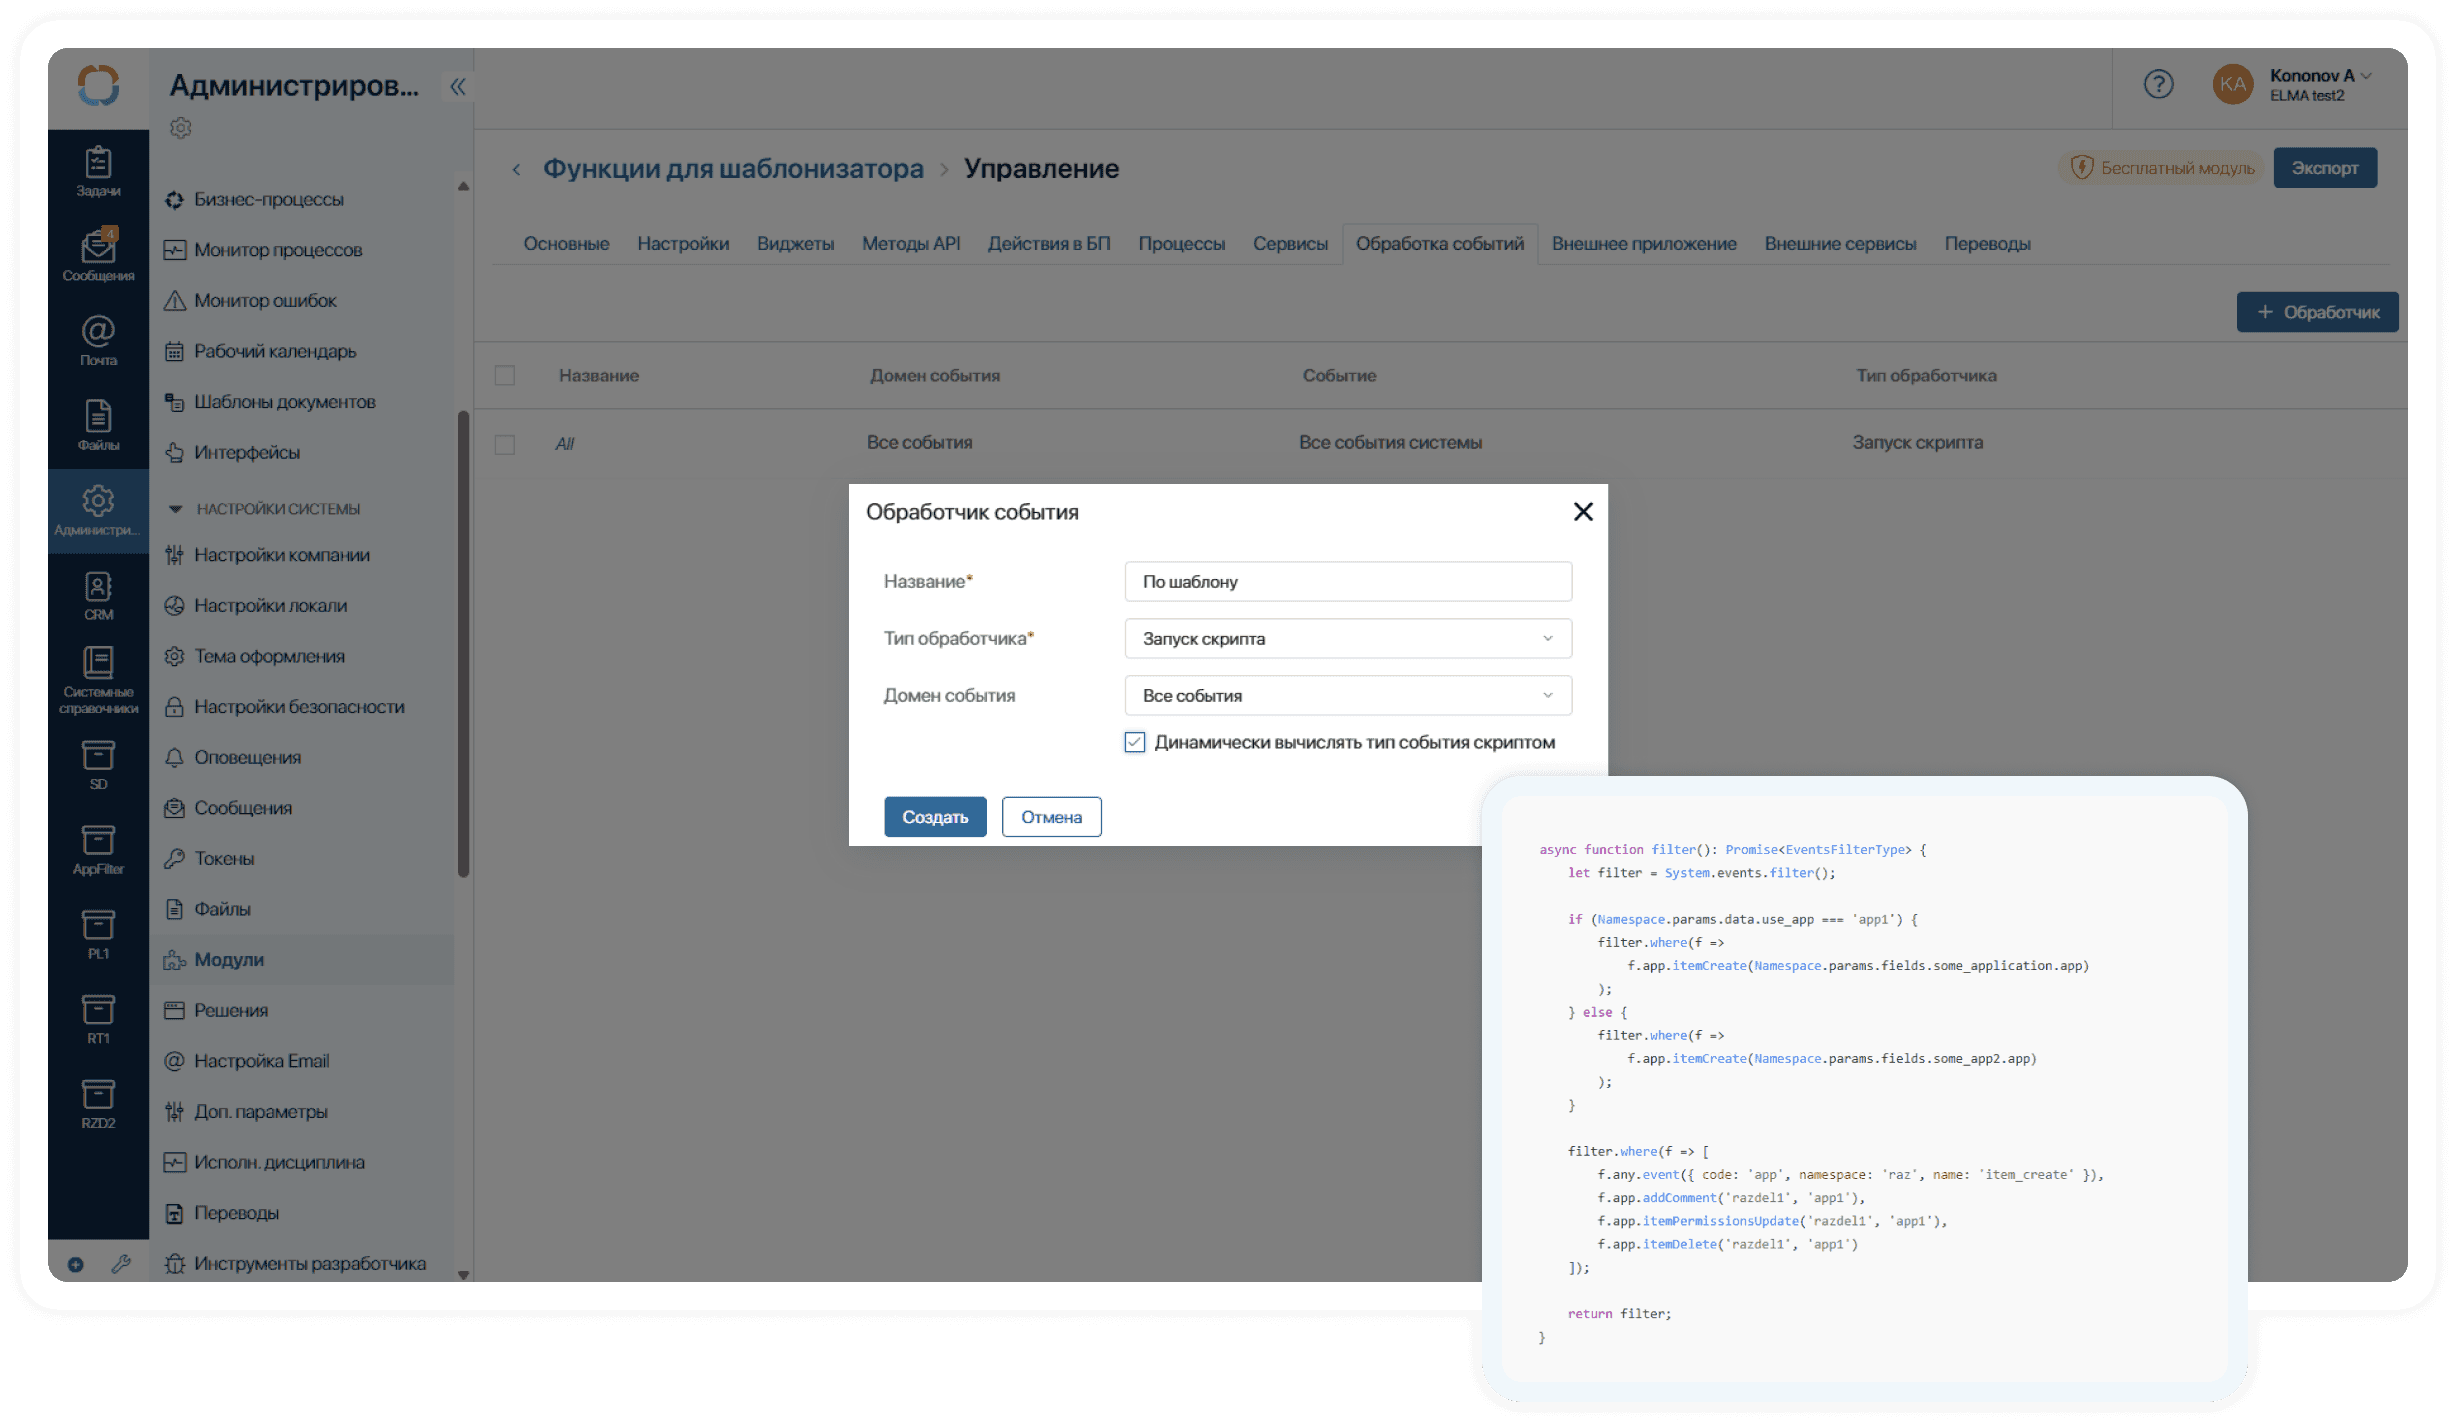Image resolution: width=2456 pixels, height=1422 pixels.
Task: Open the Тип обработчика dropdown
Action: 1347,639
